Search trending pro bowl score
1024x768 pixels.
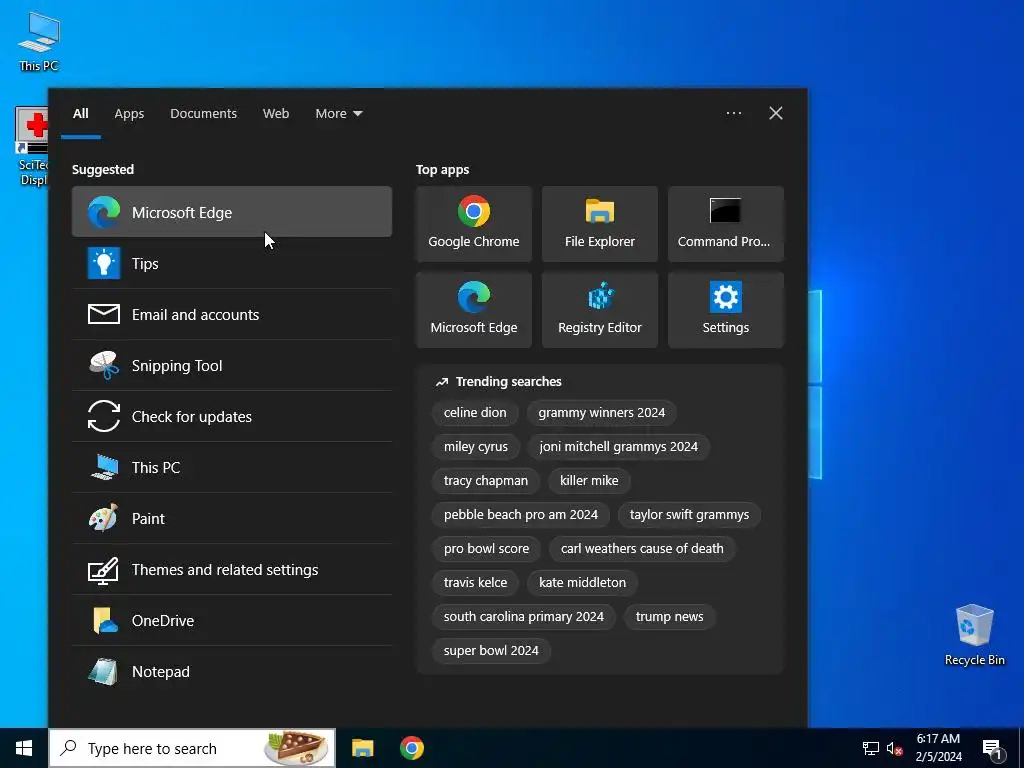coord(486,549)
